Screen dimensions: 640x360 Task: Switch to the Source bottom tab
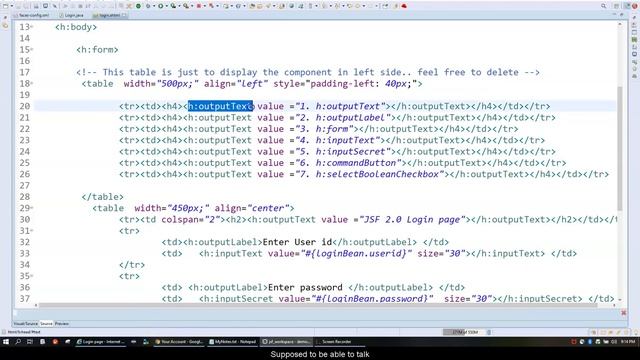46,324
